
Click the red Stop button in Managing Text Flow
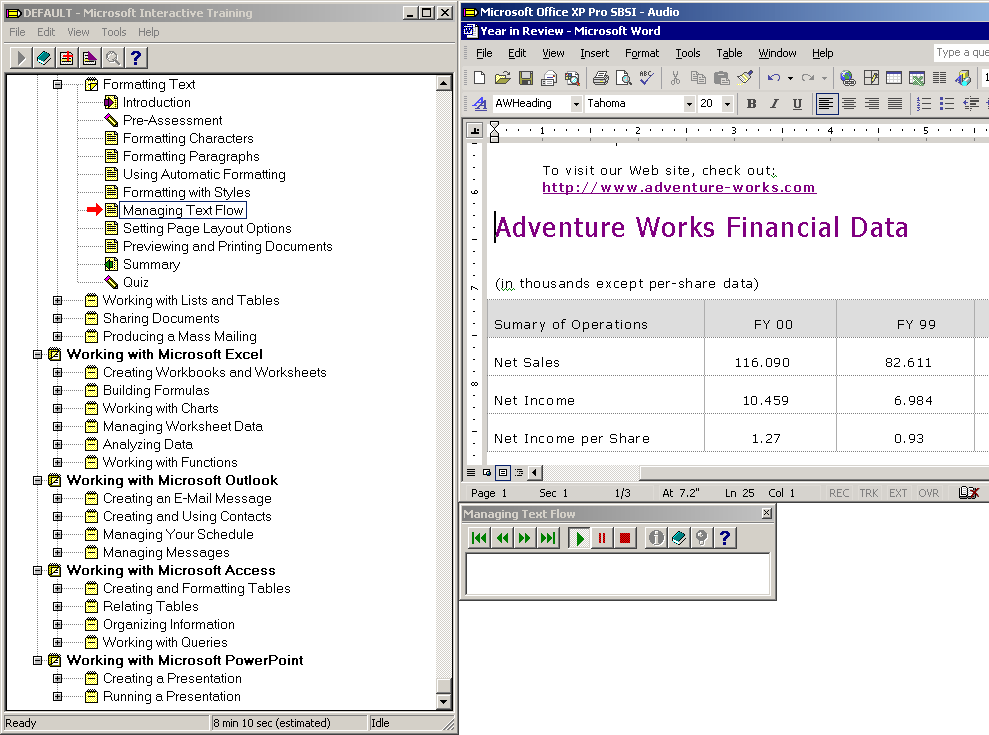624,538
